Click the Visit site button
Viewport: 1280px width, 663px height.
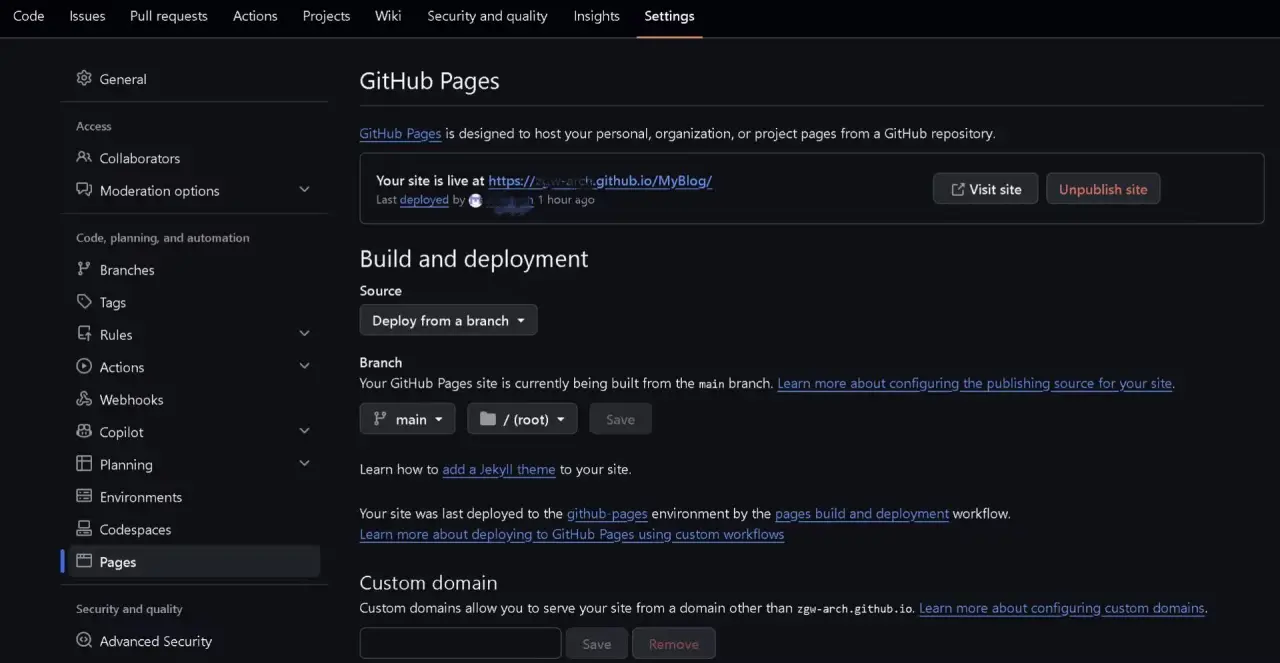[985, 189]
